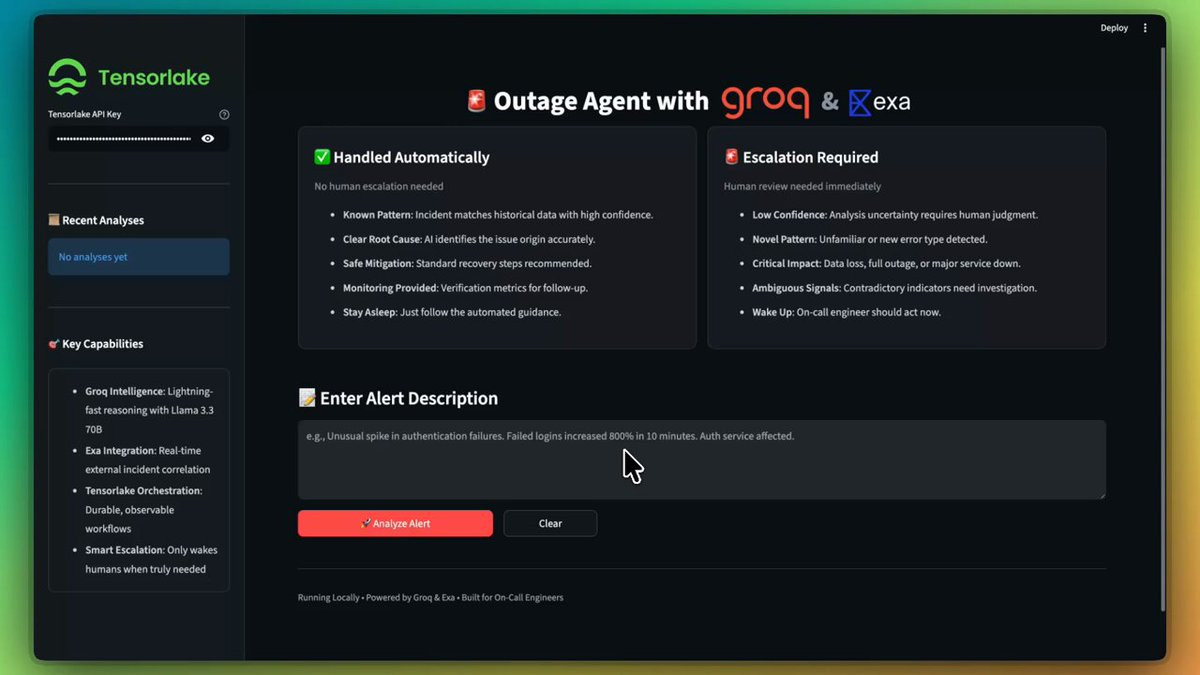The width and height of the screenshot is (1200, 675).
Task: Click the 'Handled Automatically' heading
Action: [411, 157]
